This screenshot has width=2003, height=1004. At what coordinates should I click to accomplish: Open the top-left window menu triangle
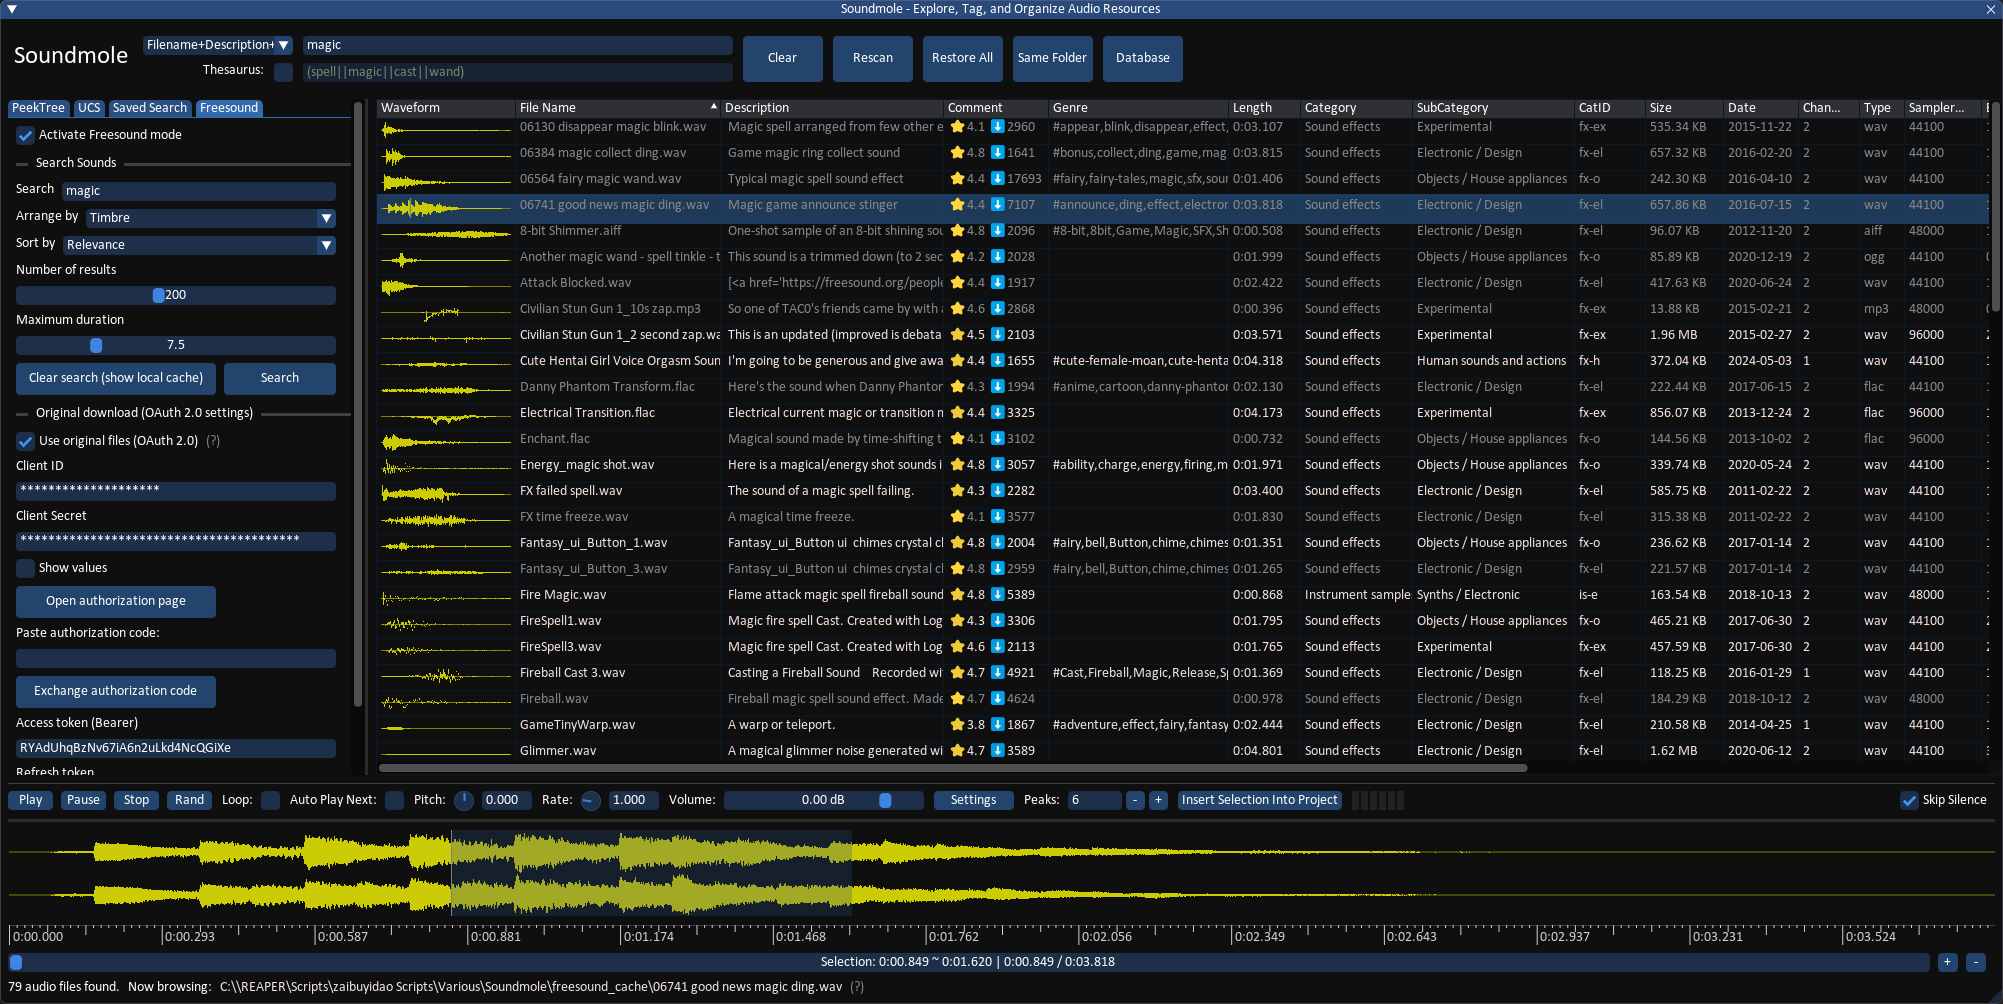coord(12,9)
